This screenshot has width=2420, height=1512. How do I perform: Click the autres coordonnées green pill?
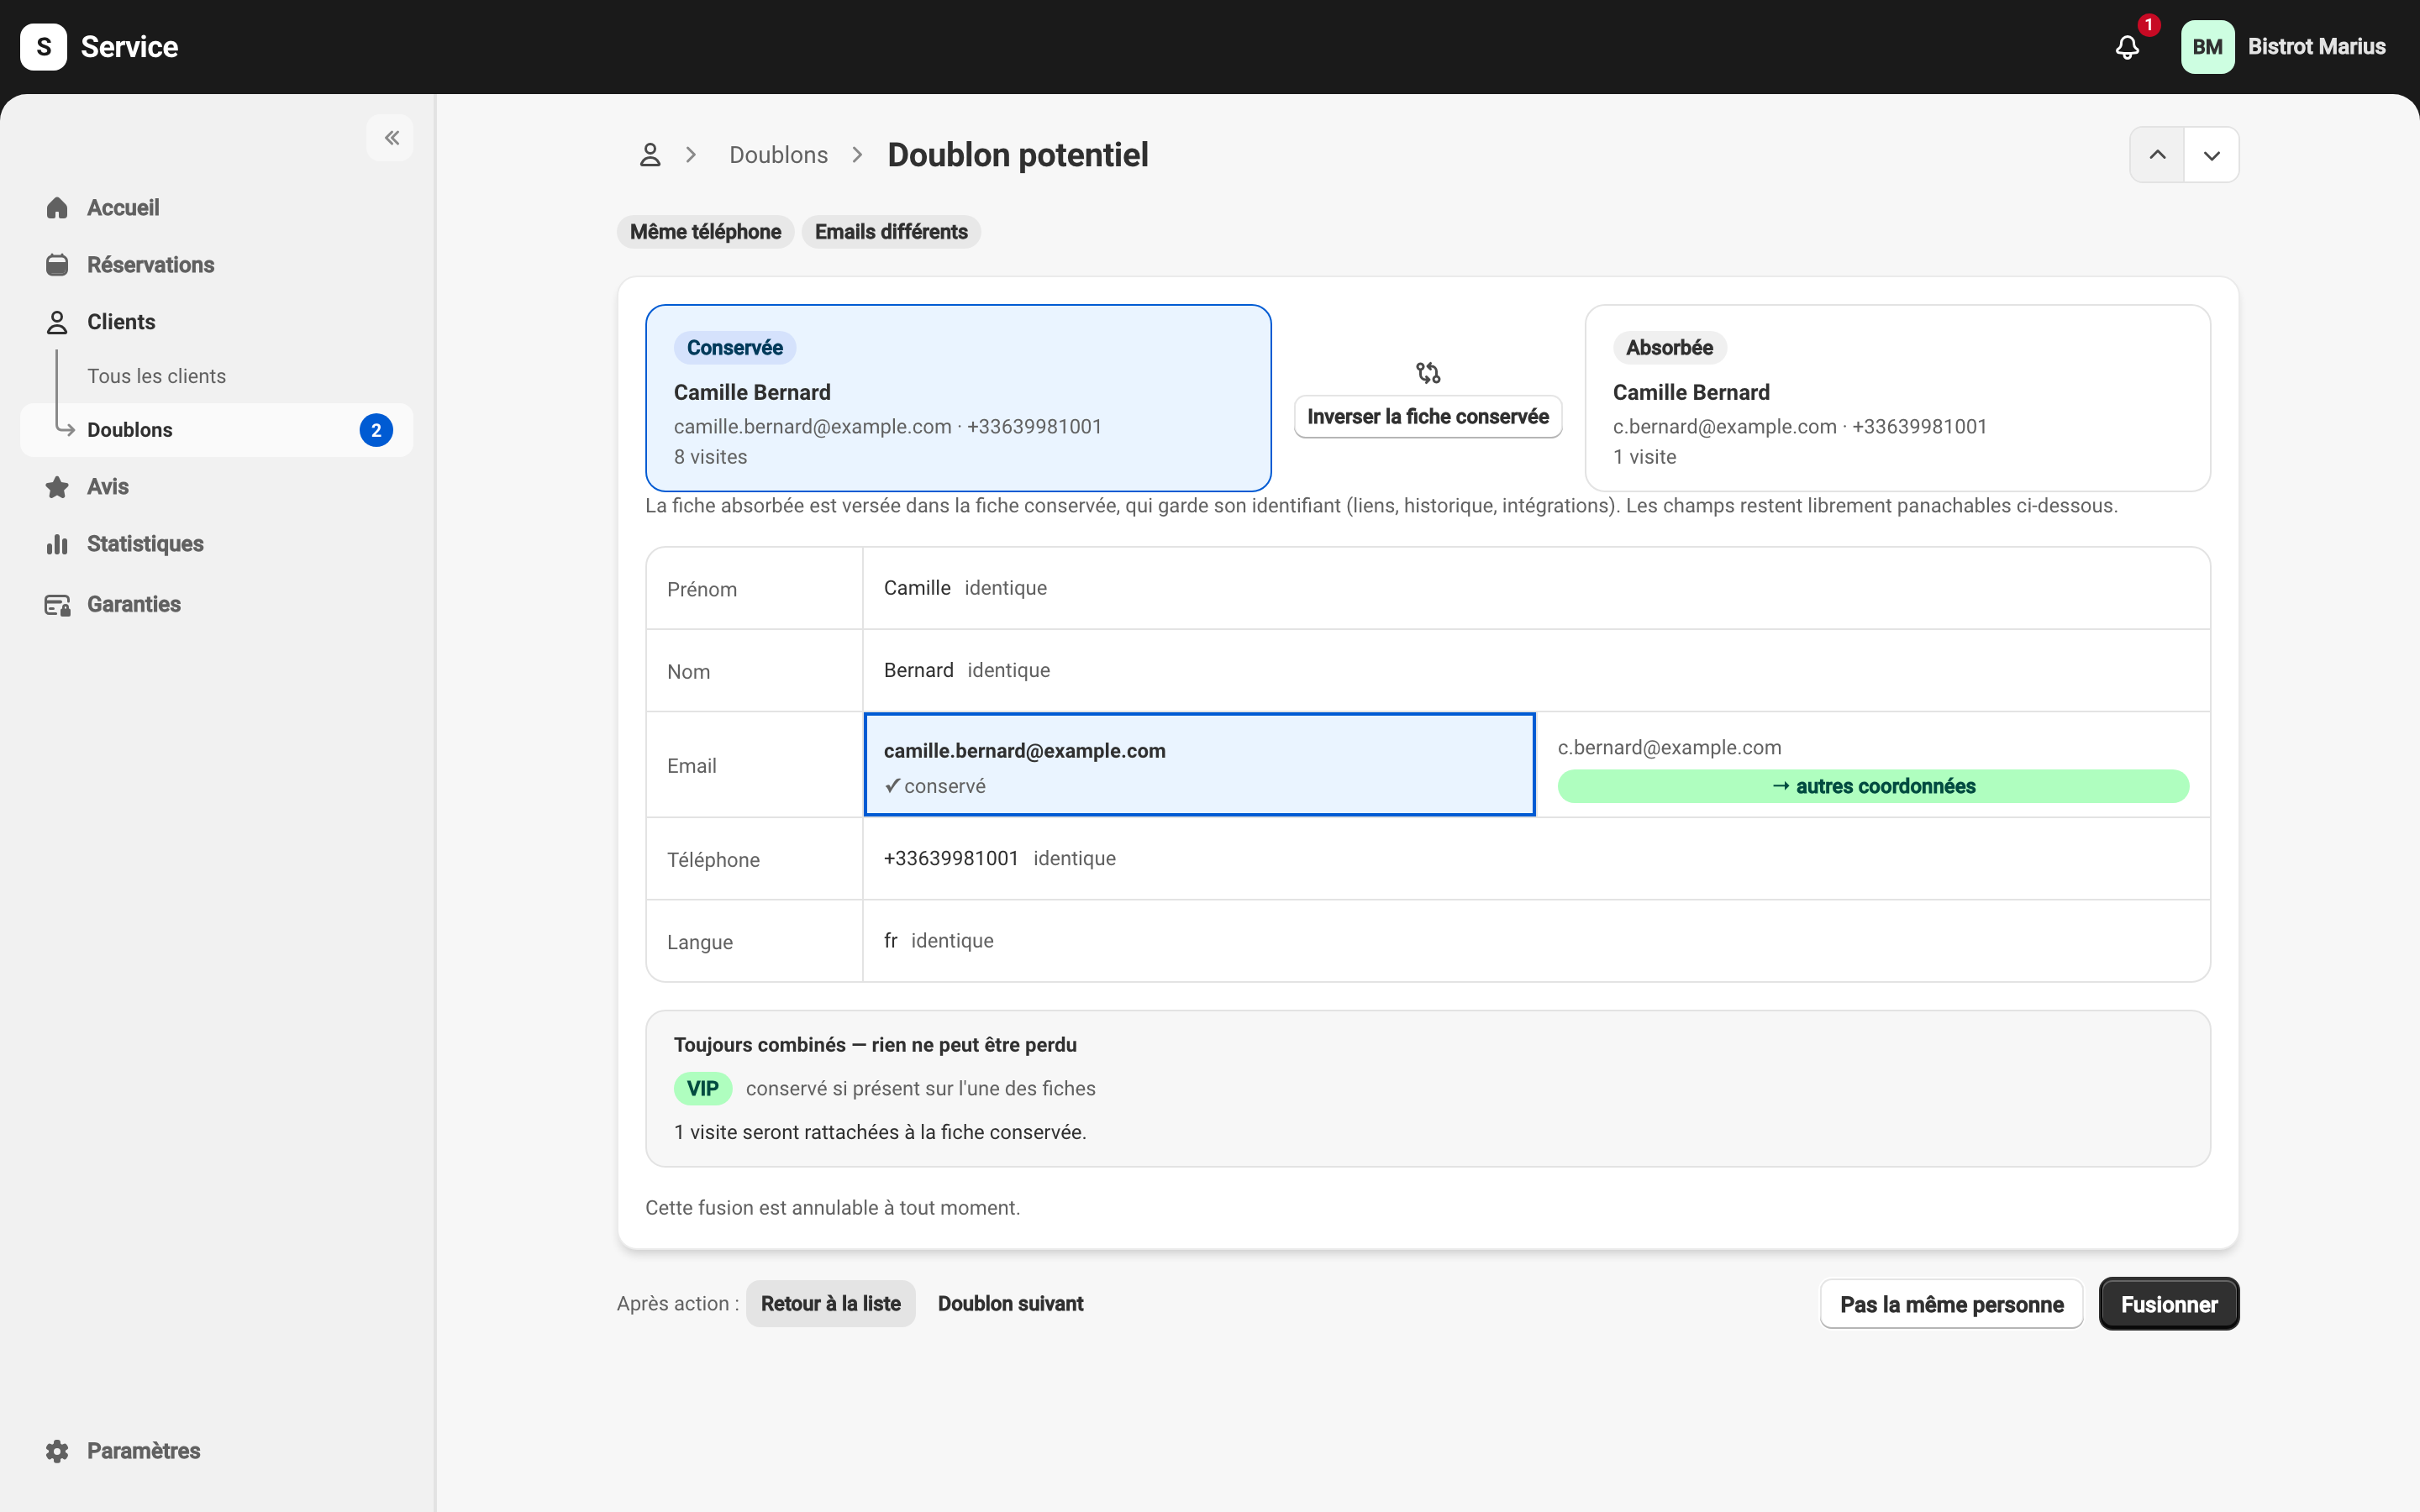1873,786
